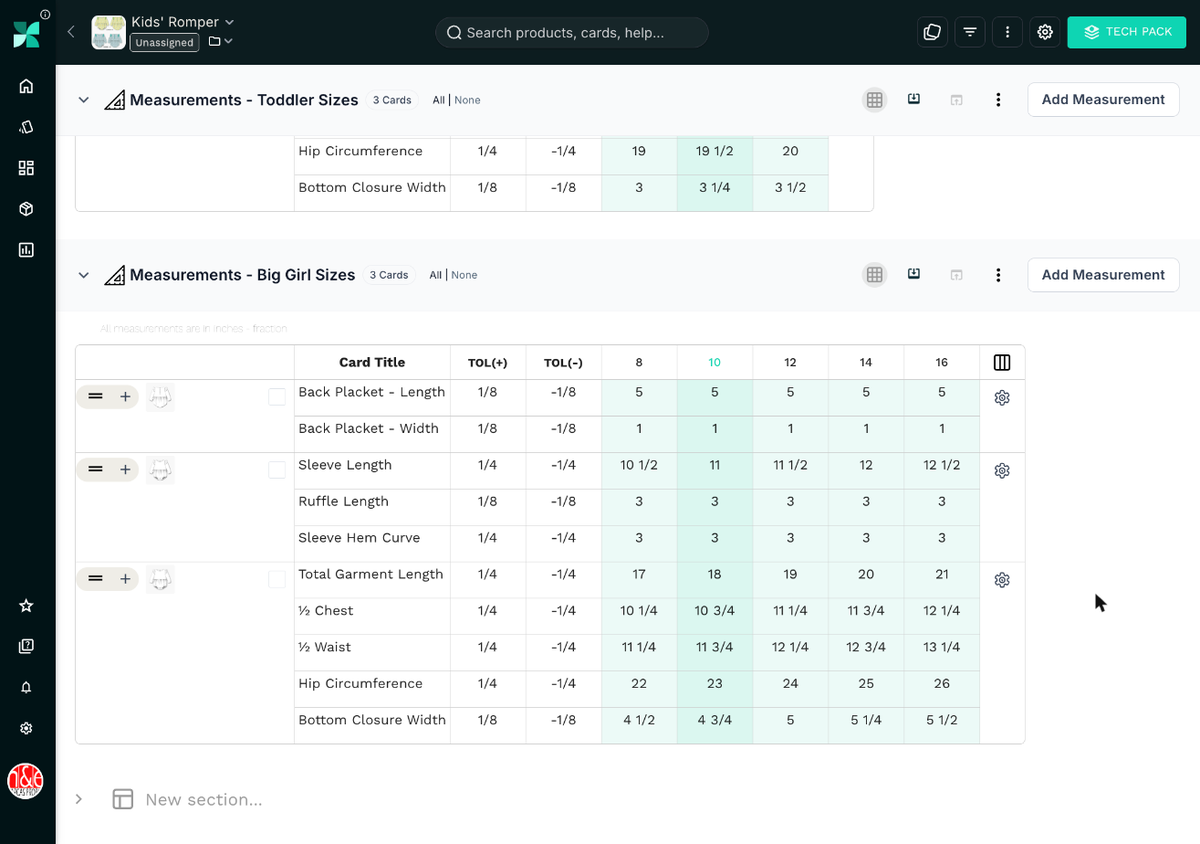1200x844 pixels.
Task: Check the Back Placket - Length card checkbox
Action: [277, 397]
